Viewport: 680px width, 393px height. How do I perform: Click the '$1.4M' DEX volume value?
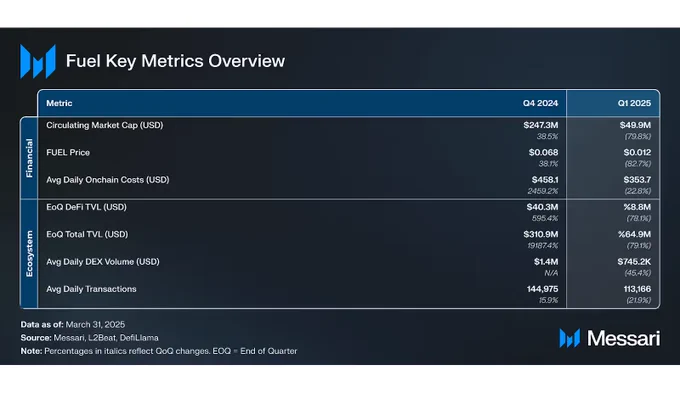[x=546, y=262]
